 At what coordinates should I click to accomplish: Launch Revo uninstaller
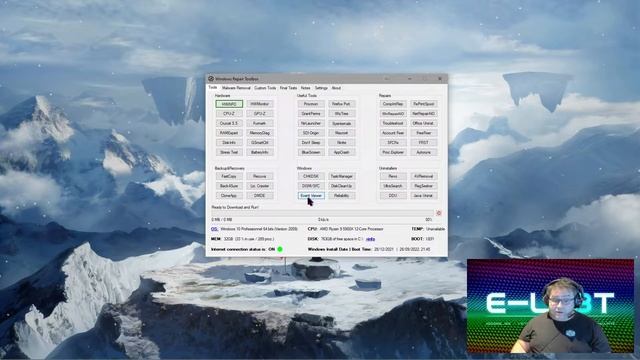[x=393, y=176]
